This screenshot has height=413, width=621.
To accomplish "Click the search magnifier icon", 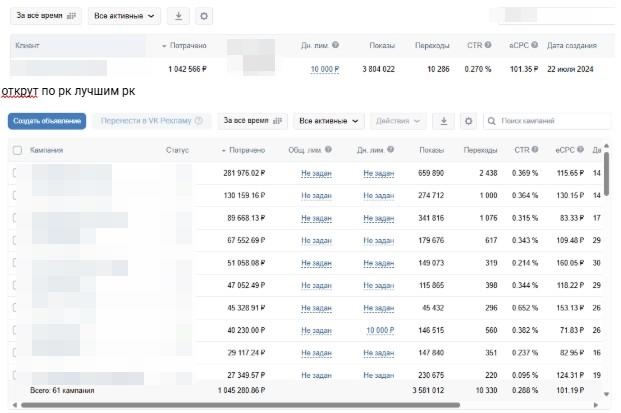I will point(491,121).
